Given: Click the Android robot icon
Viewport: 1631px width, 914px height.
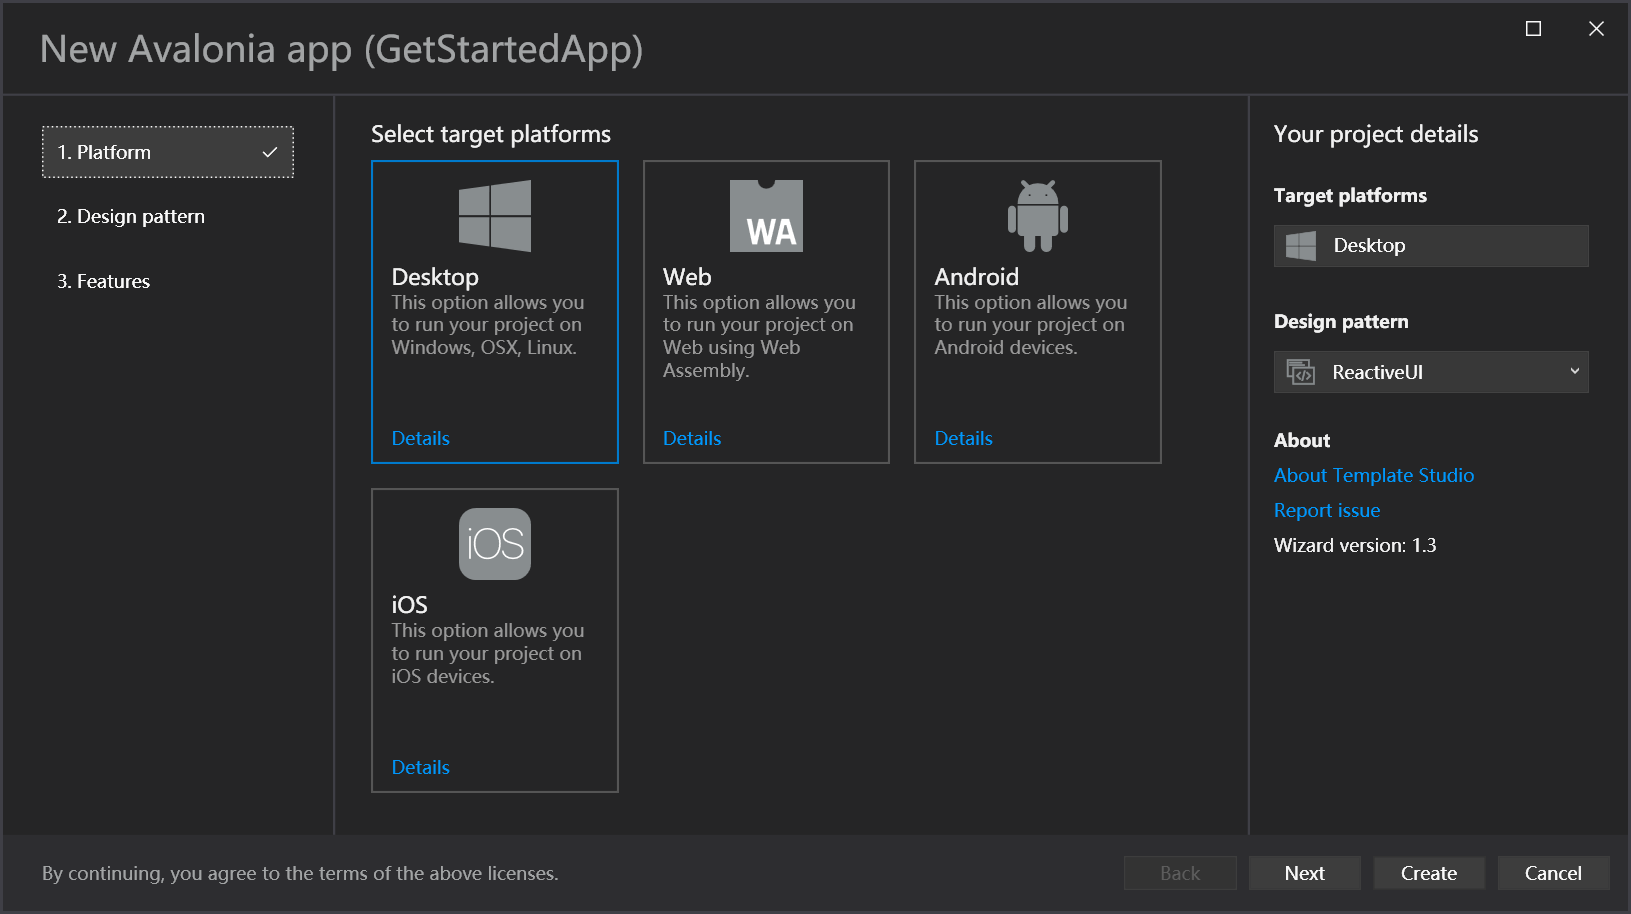Looking at the screenshot, I should [x=1037, y=216].
